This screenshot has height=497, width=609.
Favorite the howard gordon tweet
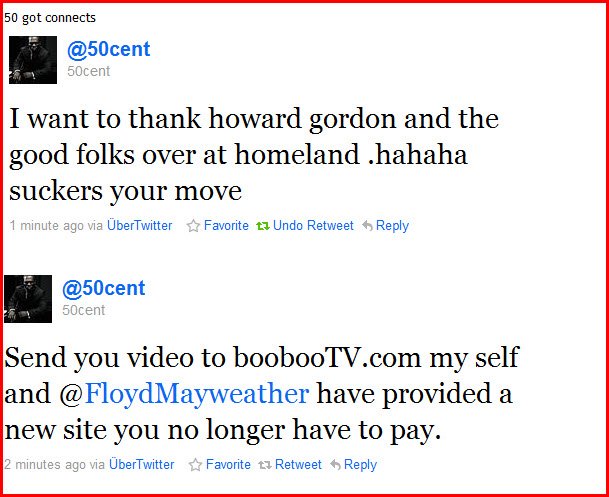coord(226,226)
